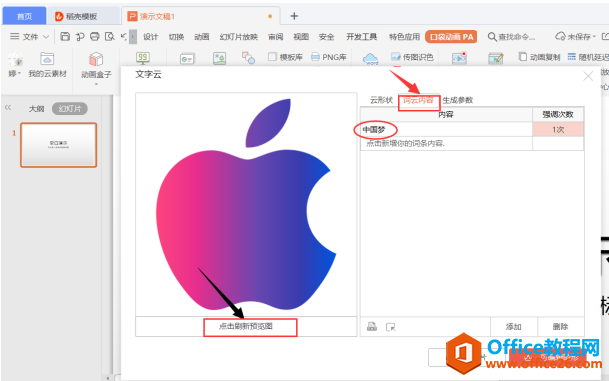This screenshot has width=609, height=381.
Task: Click the apple shape preview image
Action: click(x=246, y=205)
